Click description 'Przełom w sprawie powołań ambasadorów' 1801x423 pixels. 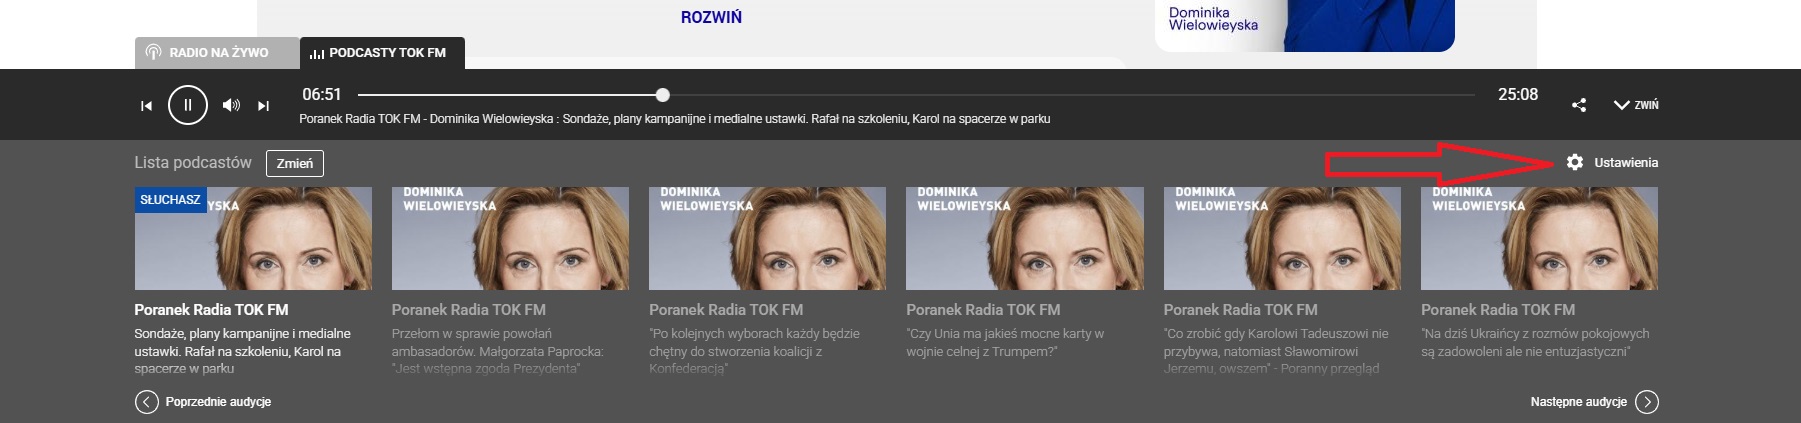click(498, 351)
